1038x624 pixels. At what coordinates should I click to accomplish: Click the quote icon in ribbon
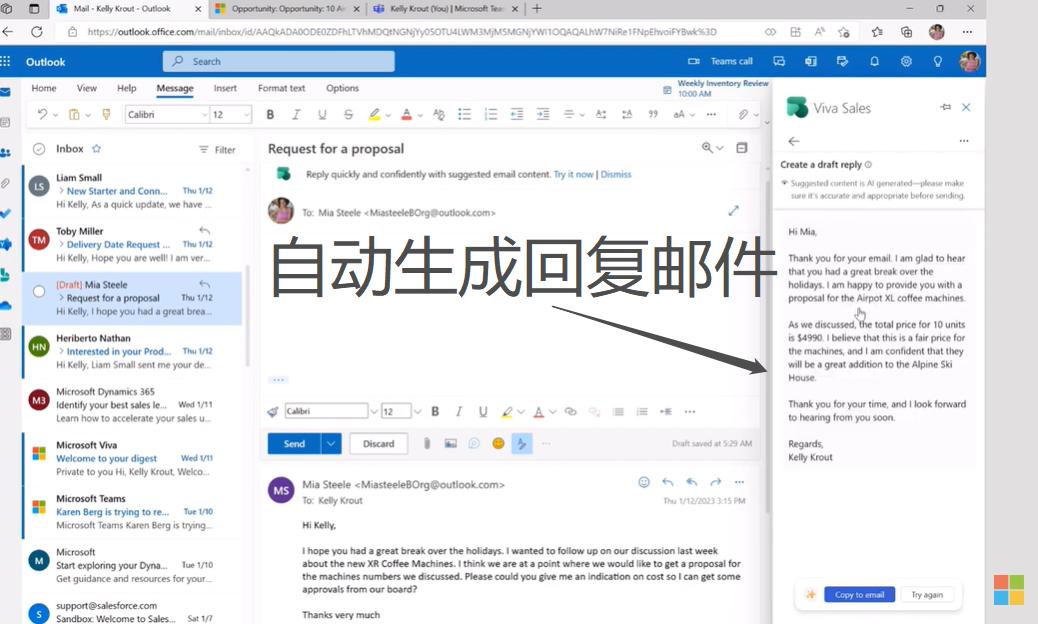pos(653,114)
